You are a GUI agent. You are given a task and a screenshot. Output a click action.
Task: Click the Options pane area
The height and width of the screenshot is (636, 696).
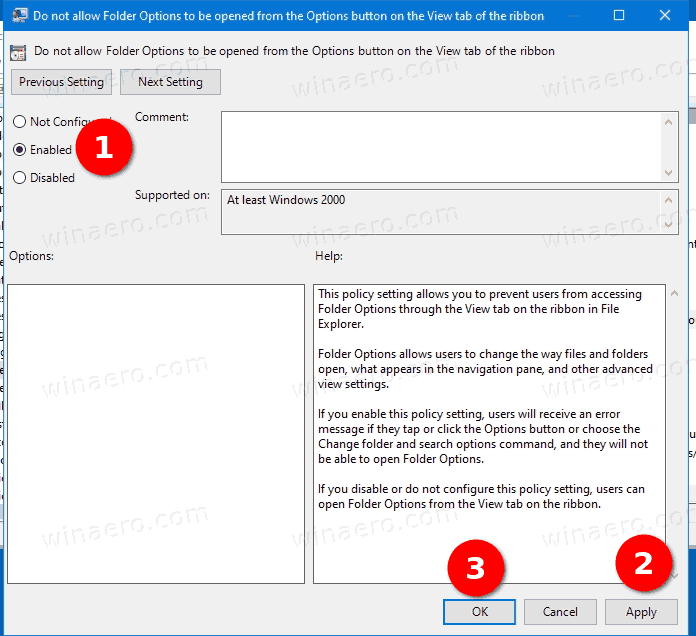pos(156,434)
